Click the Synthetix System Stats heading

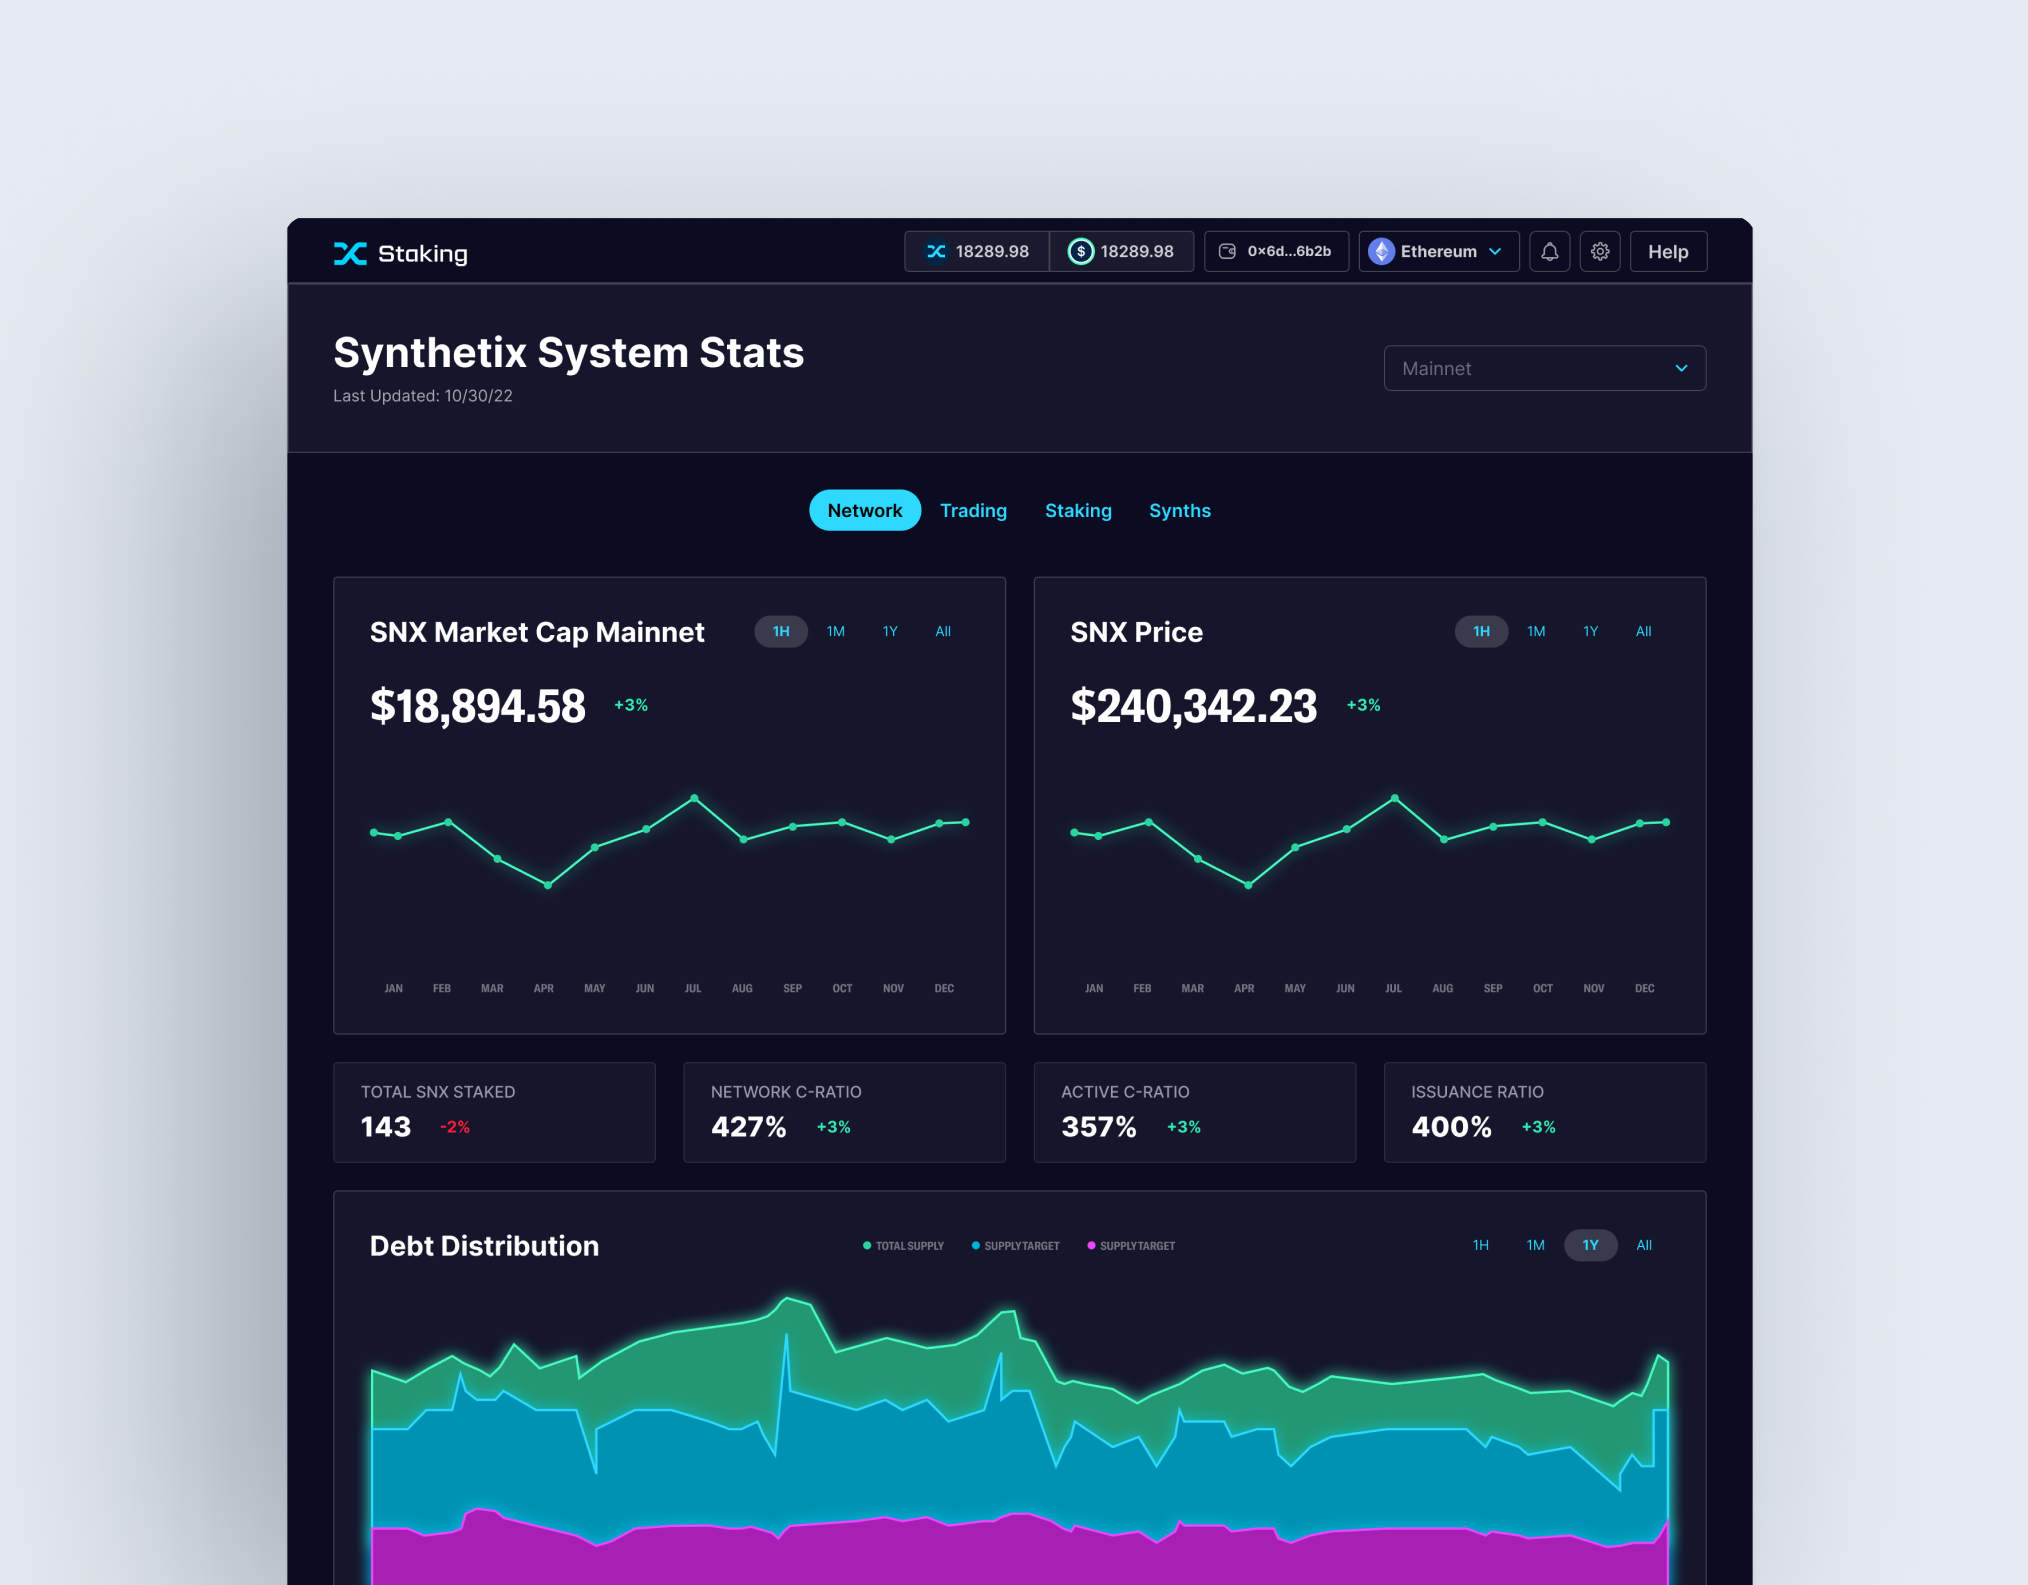tap(568, 353)
